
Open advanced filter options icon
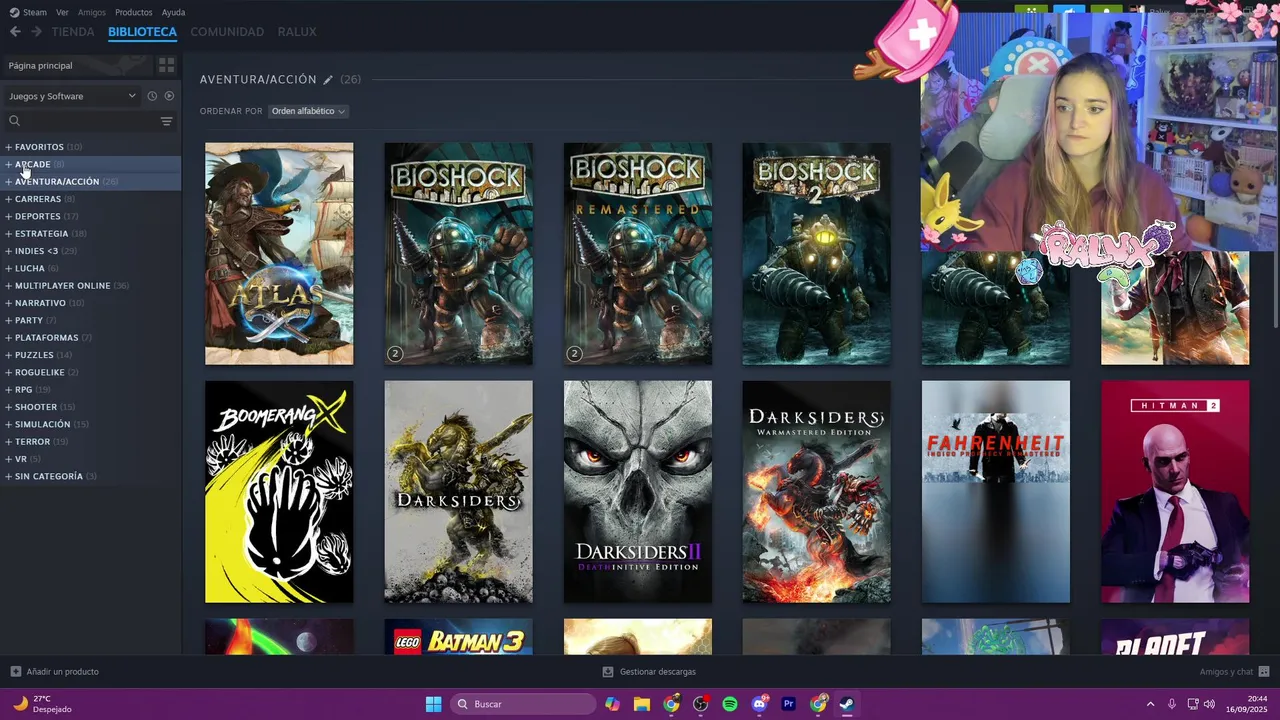point(166,121)
